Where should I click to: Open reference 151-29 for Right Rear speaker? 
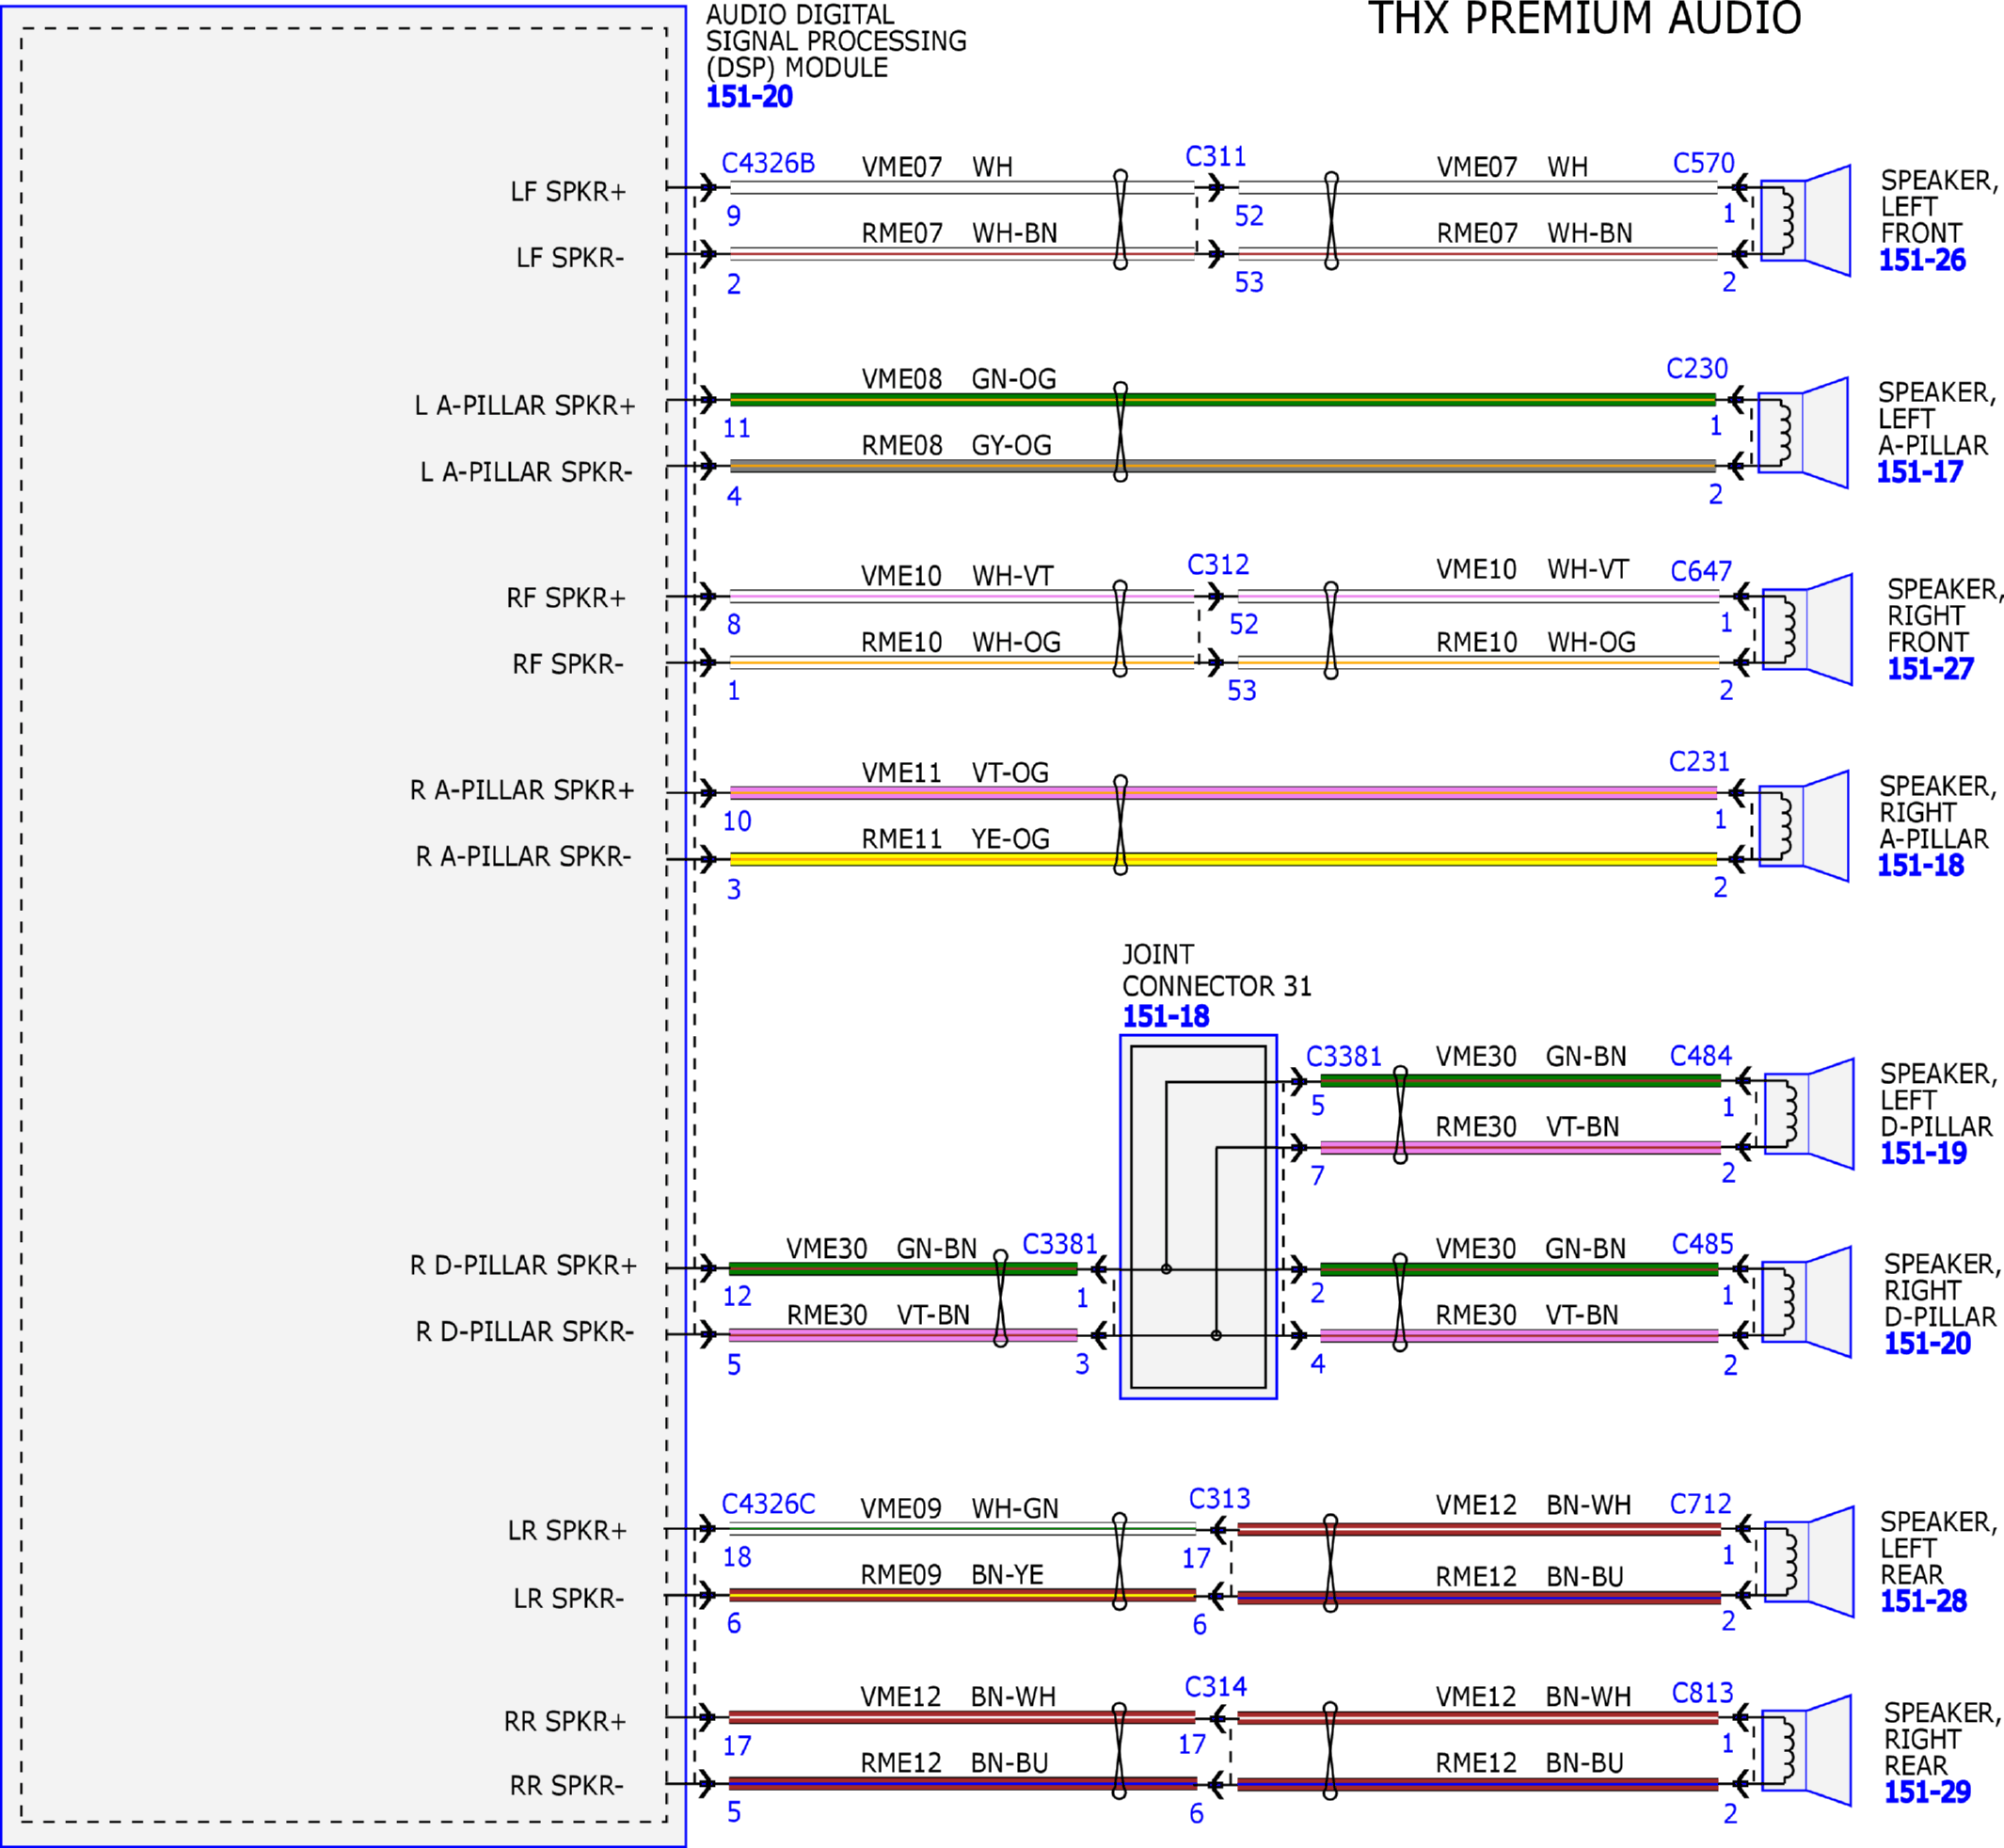(1927, 1793)
